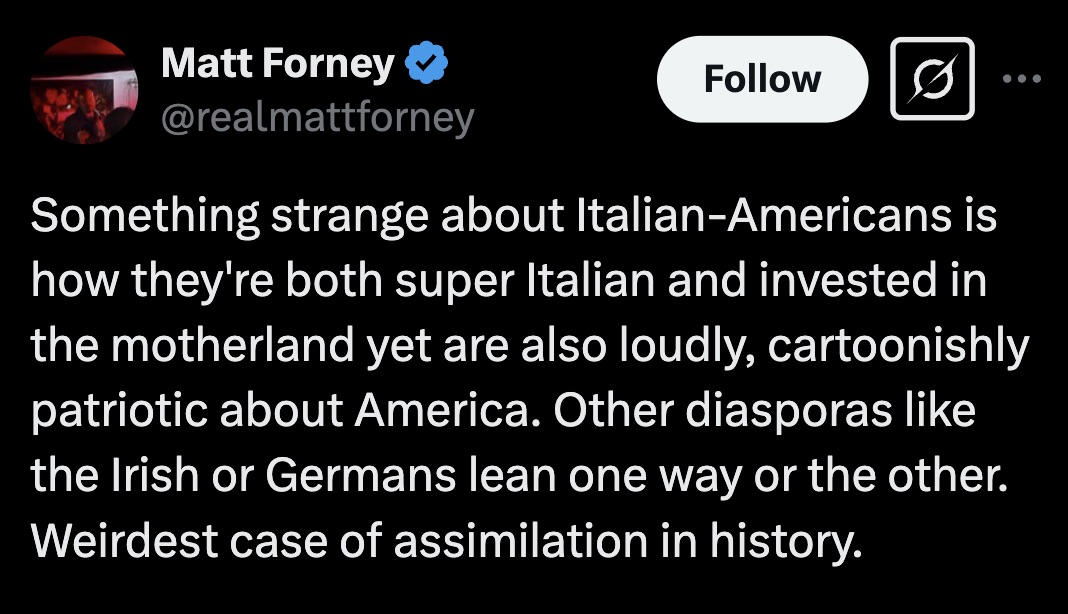Click the sentence 'Weirdest case of assimilation'
1068x614 pixels.
click(x=340, y=541)
